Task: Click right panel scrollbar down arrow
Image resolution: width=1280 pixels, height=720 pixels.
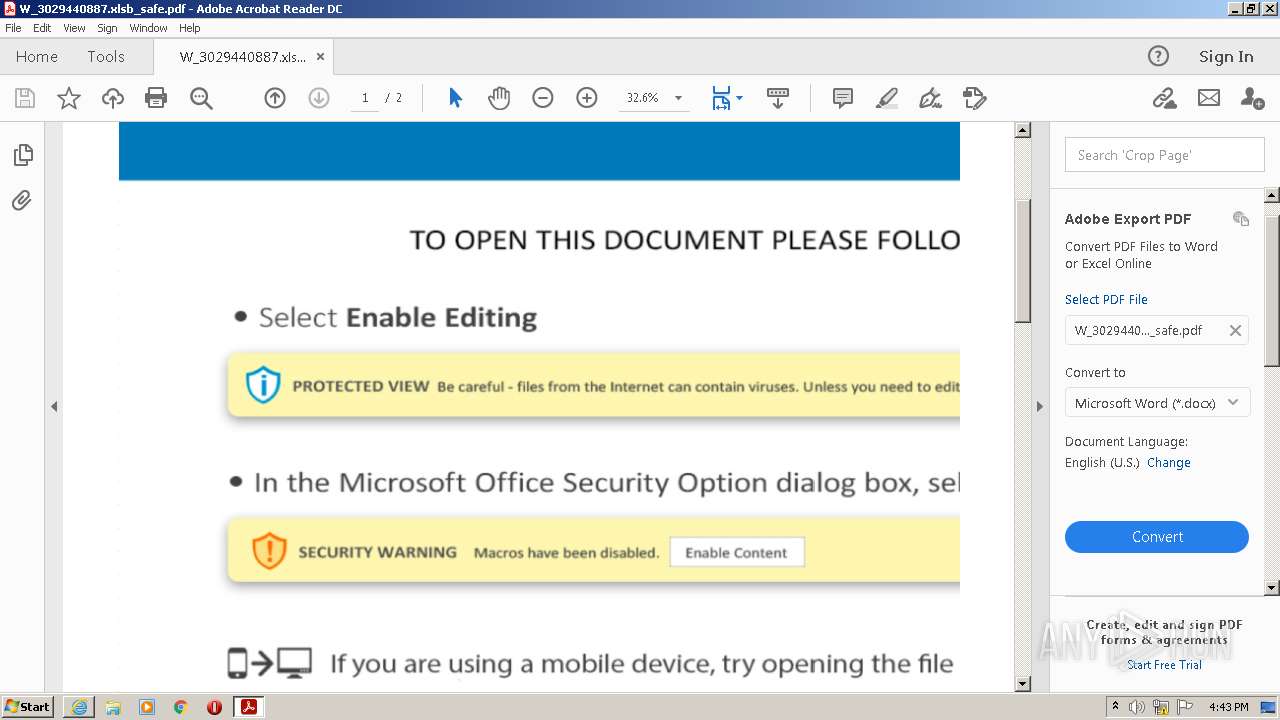Action: (x=1272, y=588)
